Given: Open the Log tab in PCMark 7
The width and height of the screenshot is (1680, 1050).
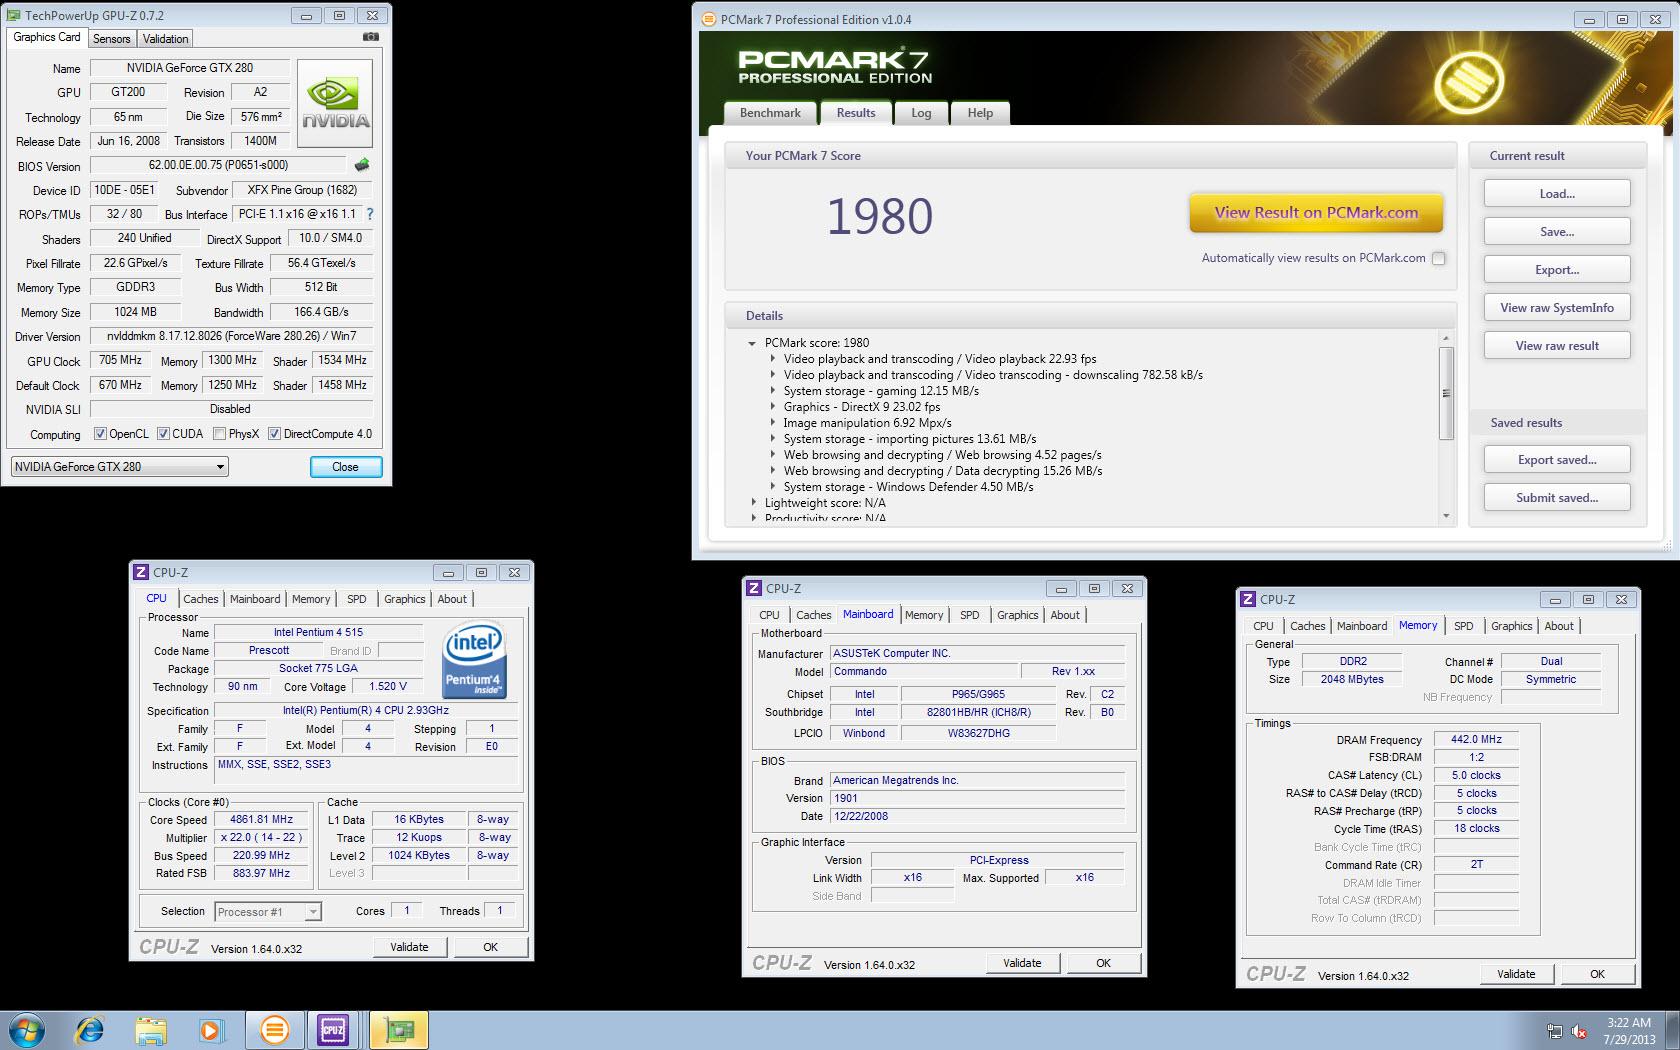Looking at the screenshot, I should point(921,113).
